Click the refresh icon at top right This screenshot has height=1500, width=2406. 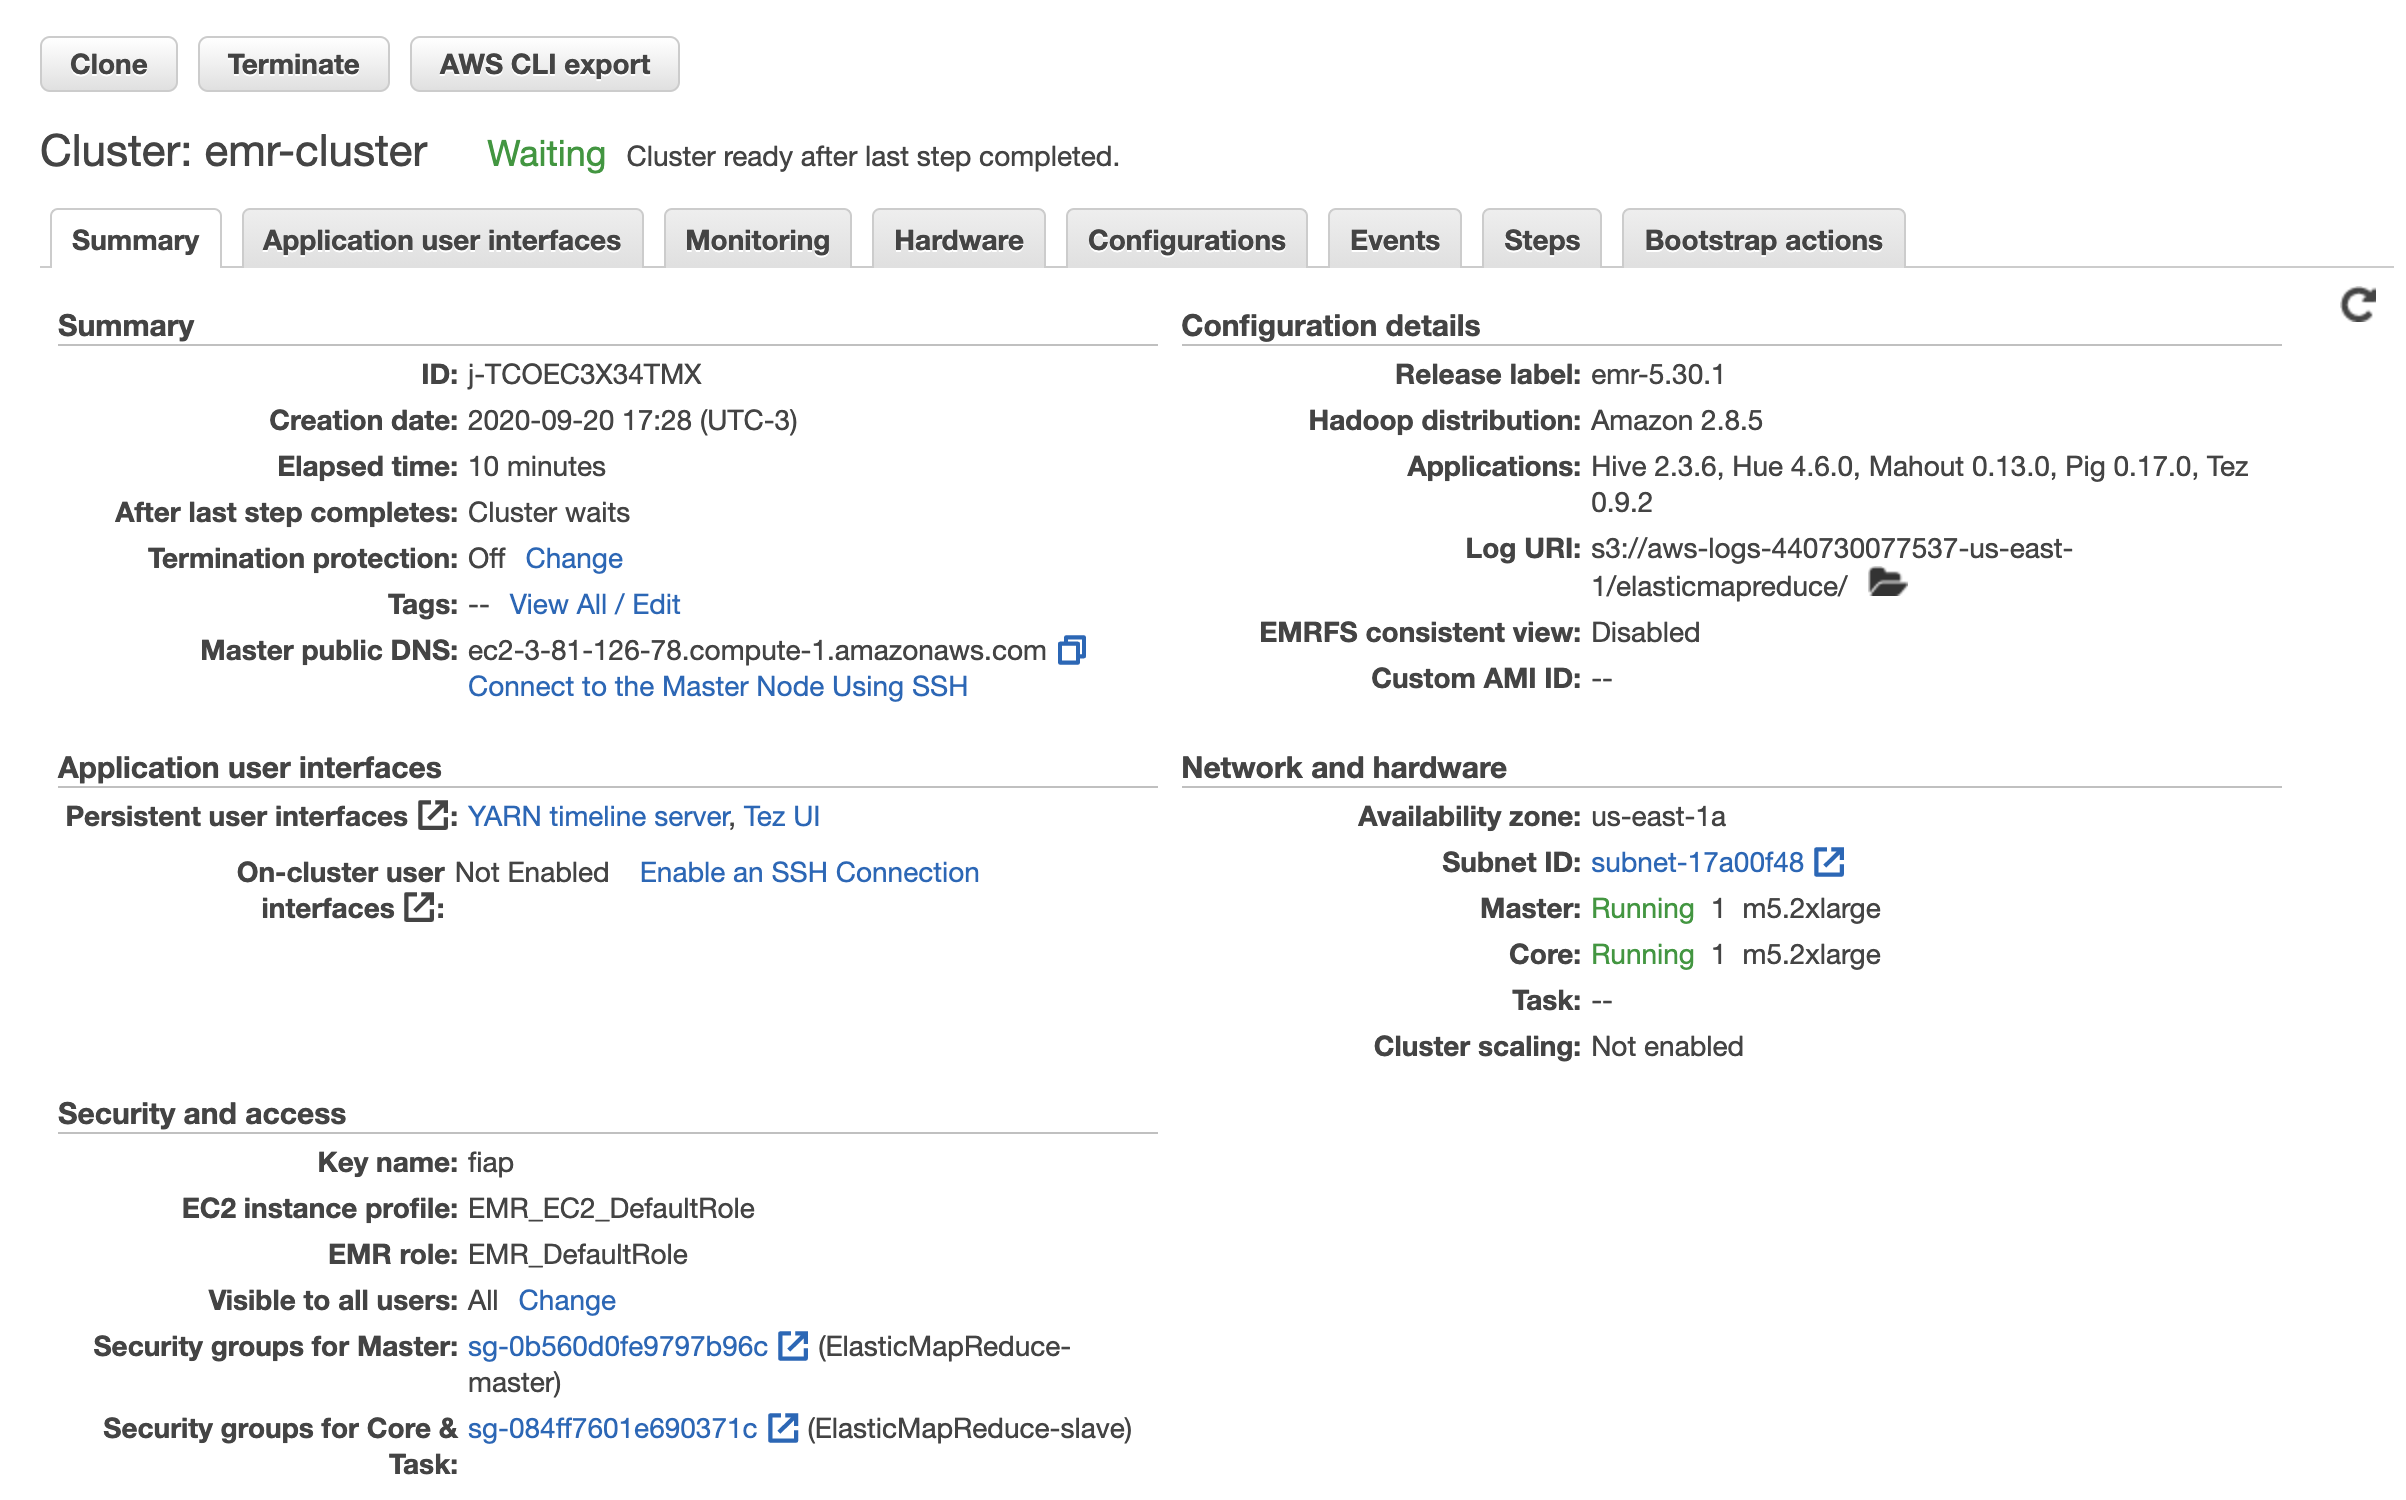2358,306
